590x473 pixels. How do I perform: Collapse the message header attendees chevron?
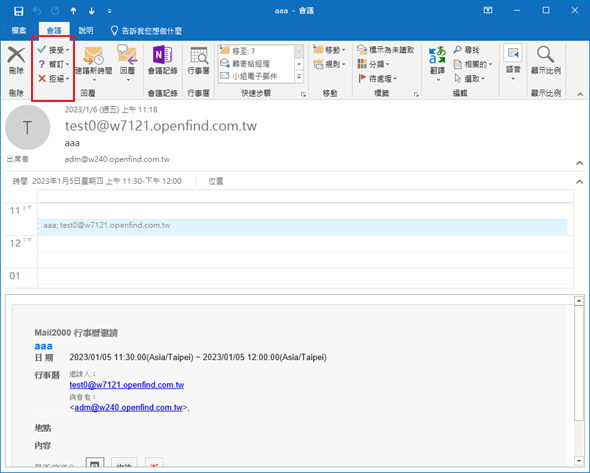(x=579, y=163)
